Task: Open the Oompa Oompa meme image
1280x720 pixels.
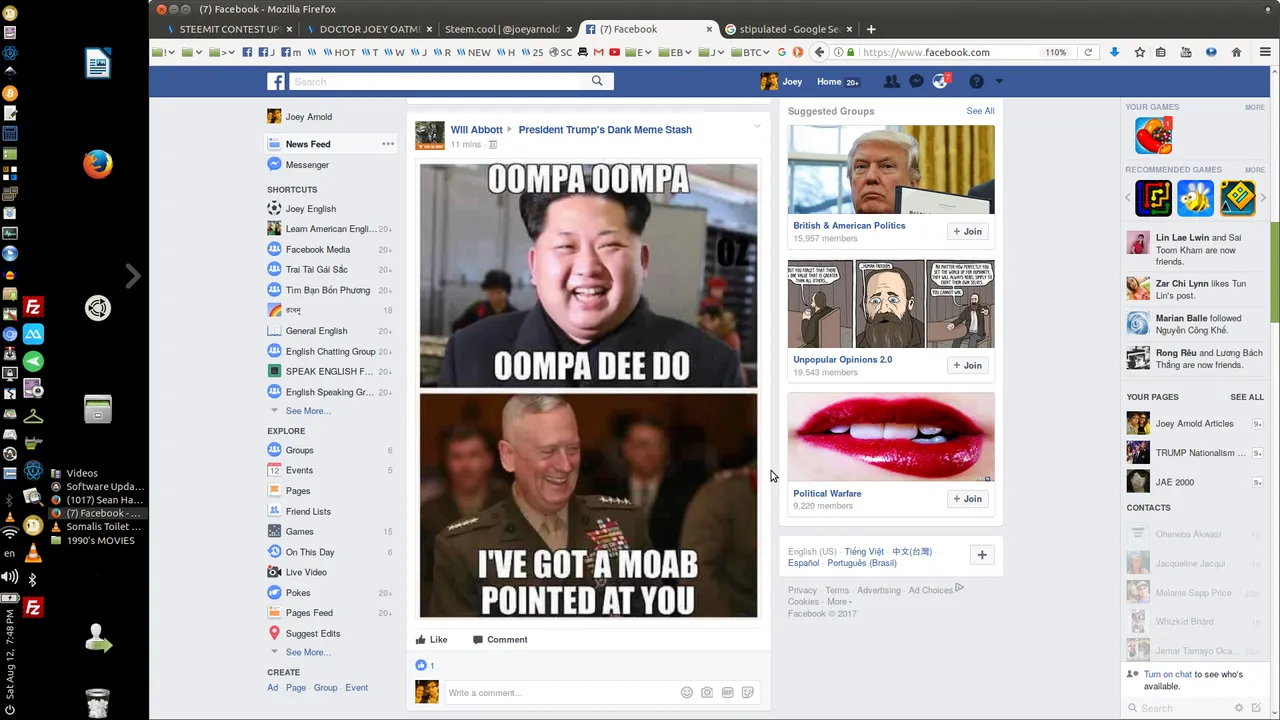Action: pyautogui.click(x=588, y=275)
